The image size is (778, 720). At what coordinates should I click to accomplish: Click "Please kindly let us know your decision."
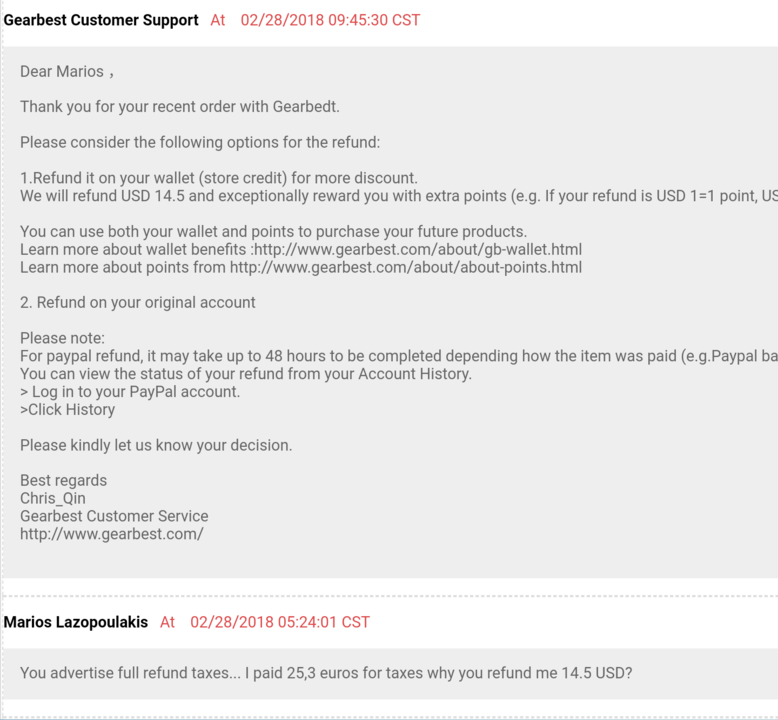coord(156,445)
